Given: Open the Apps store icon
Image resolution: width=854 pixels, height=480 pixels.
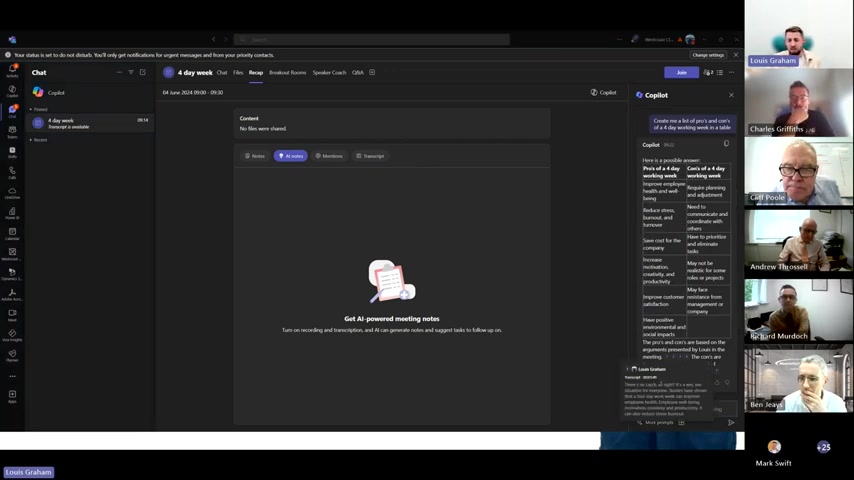Looking at the screenshot, I should pyautogui.click(x=12, y=396).
